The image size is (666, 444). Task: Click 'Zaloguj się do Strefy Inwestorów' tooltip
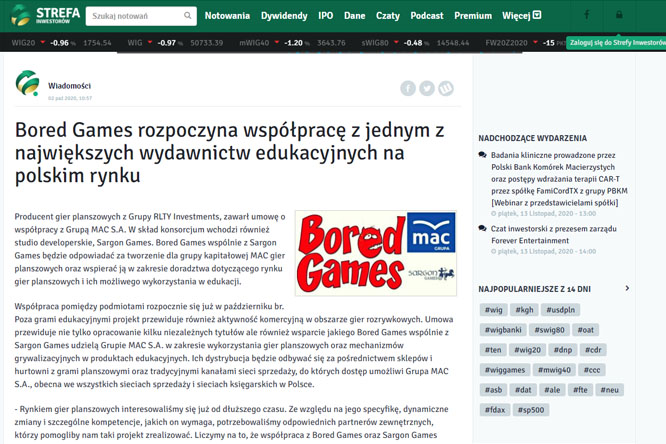(616, 42)
